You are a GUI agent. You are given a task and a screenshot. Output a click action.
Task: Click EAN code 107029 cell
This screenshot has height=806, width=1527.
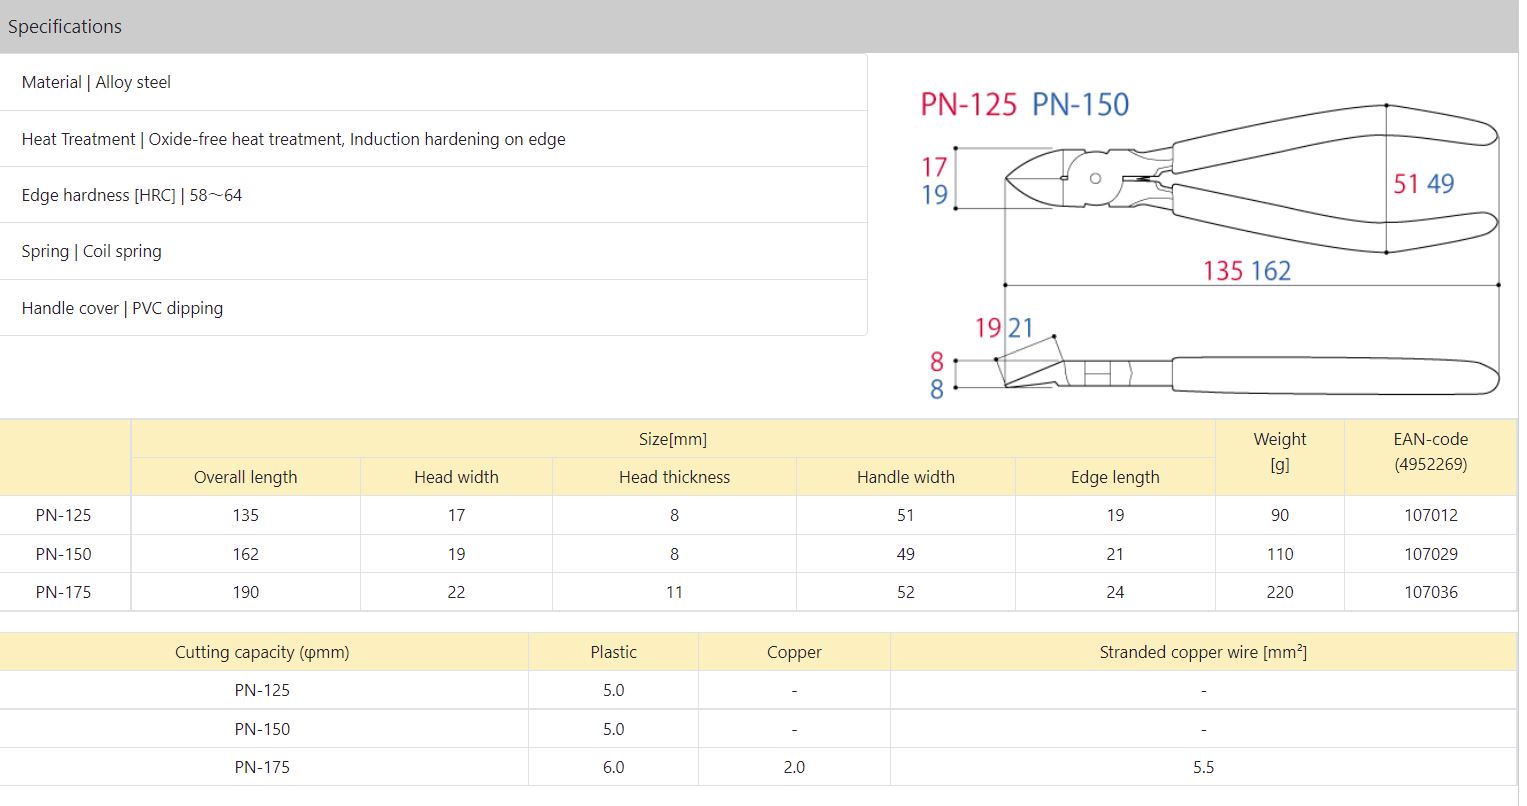pyautogui.click(x=1431, y=554)
